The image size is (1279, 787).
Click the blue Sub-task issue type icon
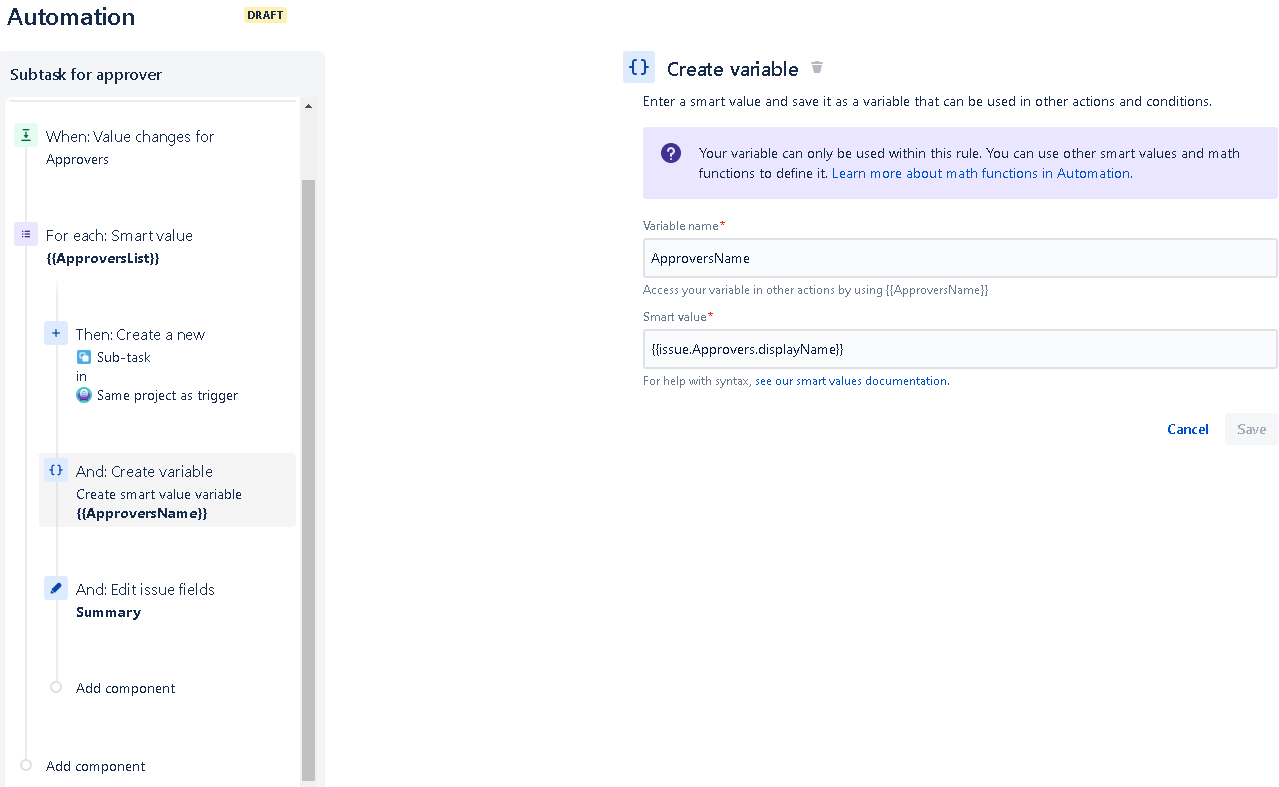(x=83, y=357)
